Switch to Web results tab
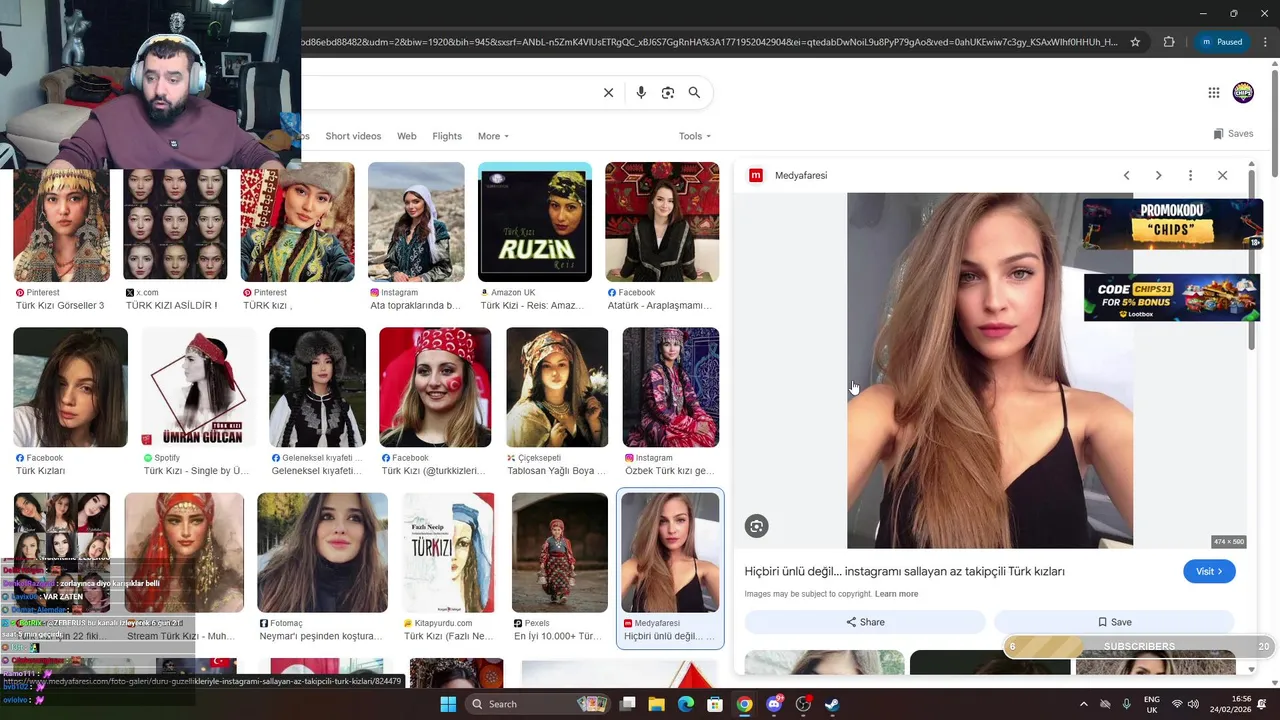This screenshot has height=720, width=1280. coord(406,136)
